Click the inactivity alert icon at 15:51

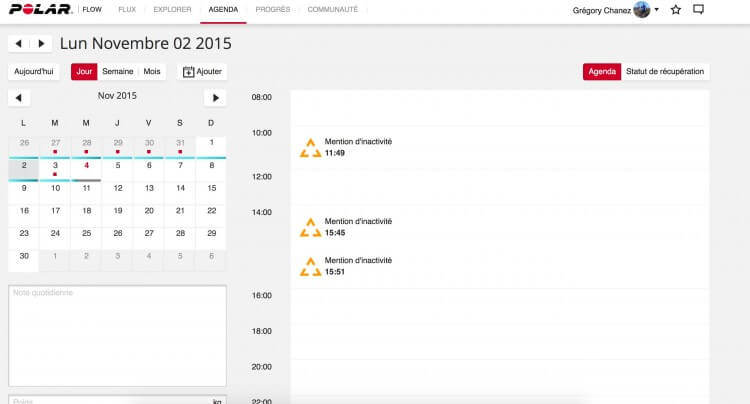tap(311, 265)
